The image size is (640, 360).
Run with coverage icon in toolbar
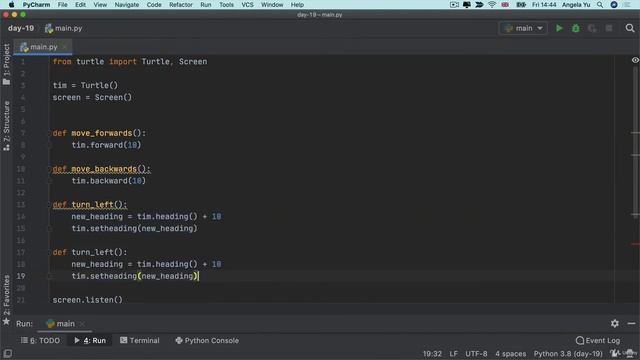(x=592, y=28)
